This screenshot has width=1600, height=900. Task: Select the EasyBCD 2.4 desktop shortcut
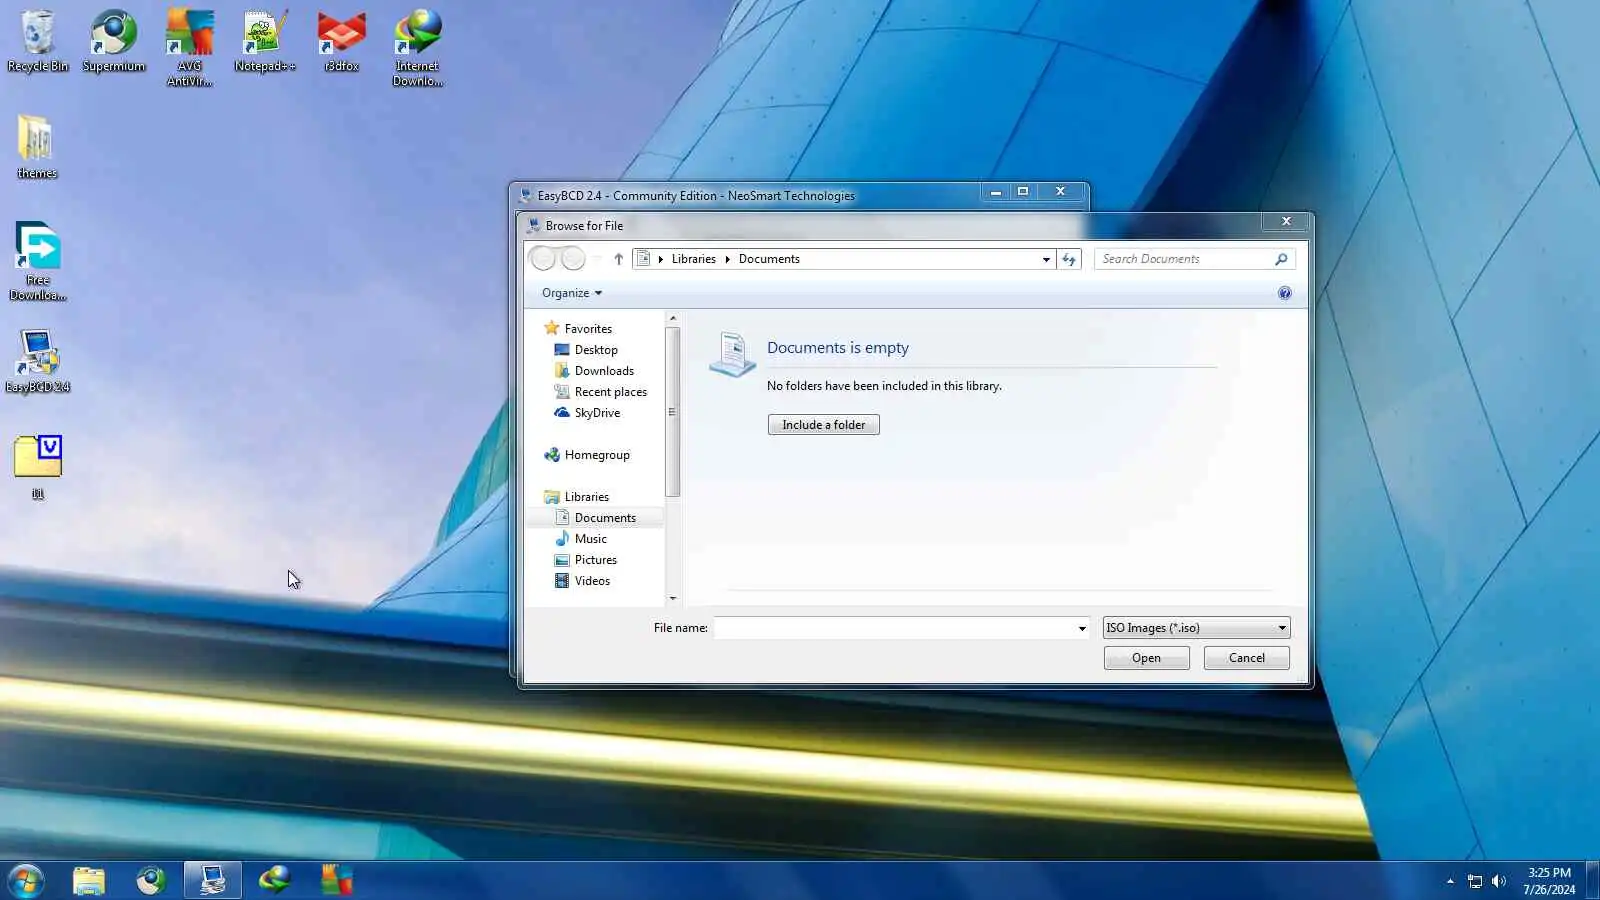tap(38, 361)
